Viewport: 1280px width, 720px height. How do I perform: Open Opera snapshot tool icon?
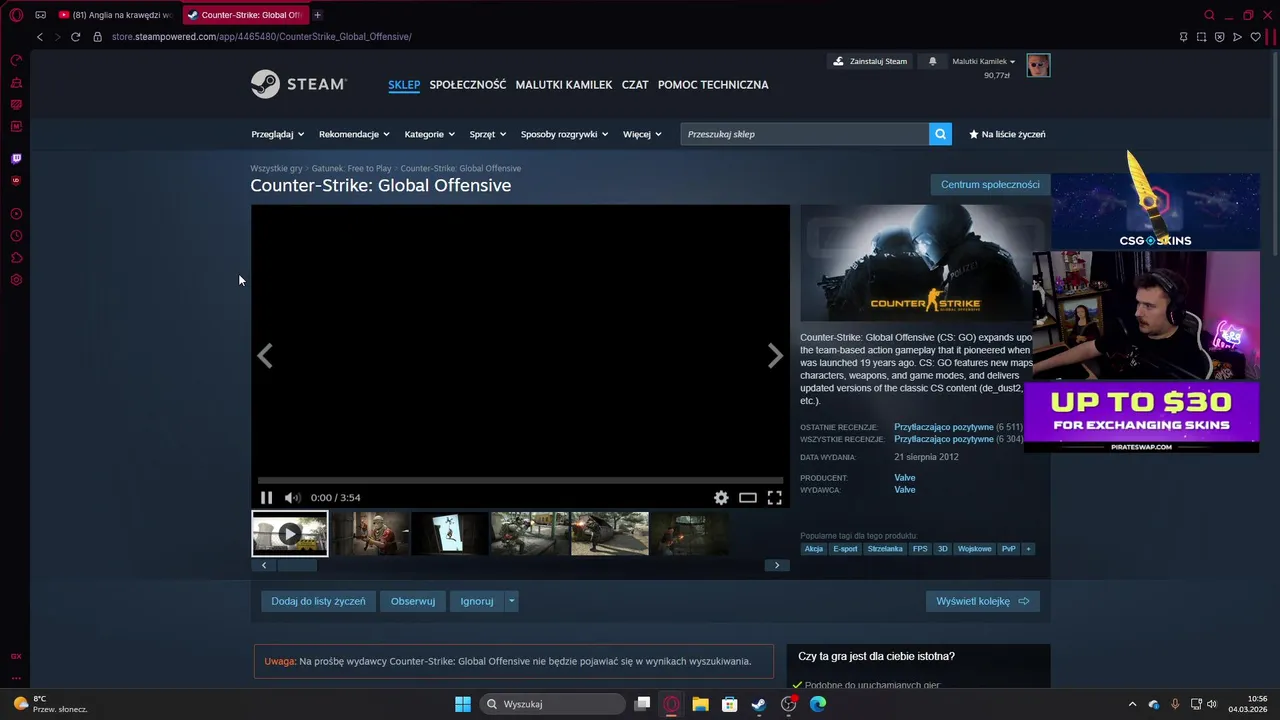1201,37
